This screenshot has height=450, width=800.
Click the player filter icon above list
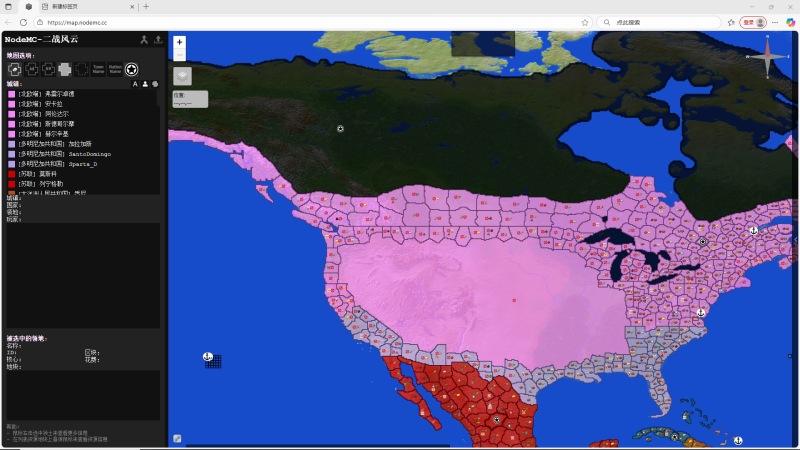click(145, 84)
